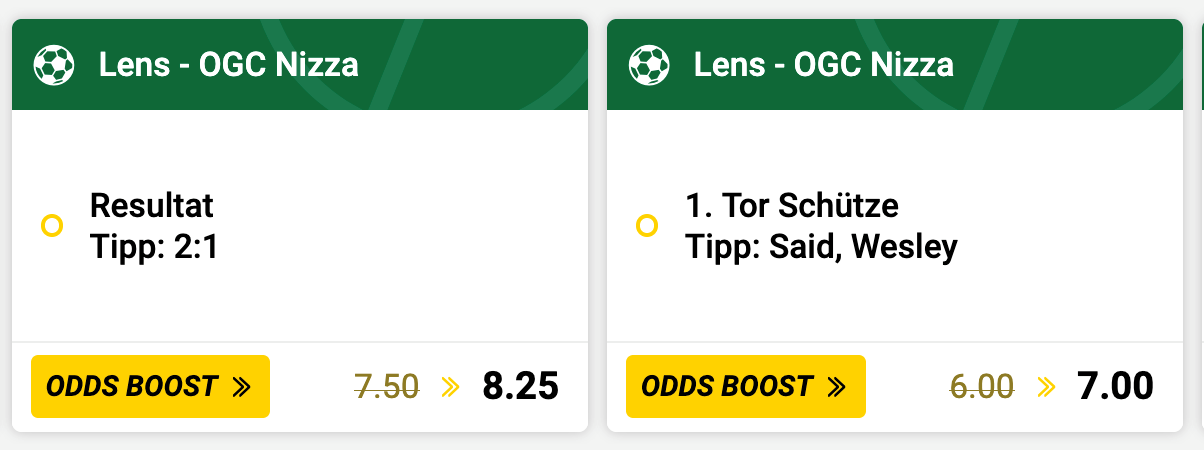Click the yellow arrows beside odds 7.50
The height and width of the screenshot is (450, 1204).
coord(450,387)
